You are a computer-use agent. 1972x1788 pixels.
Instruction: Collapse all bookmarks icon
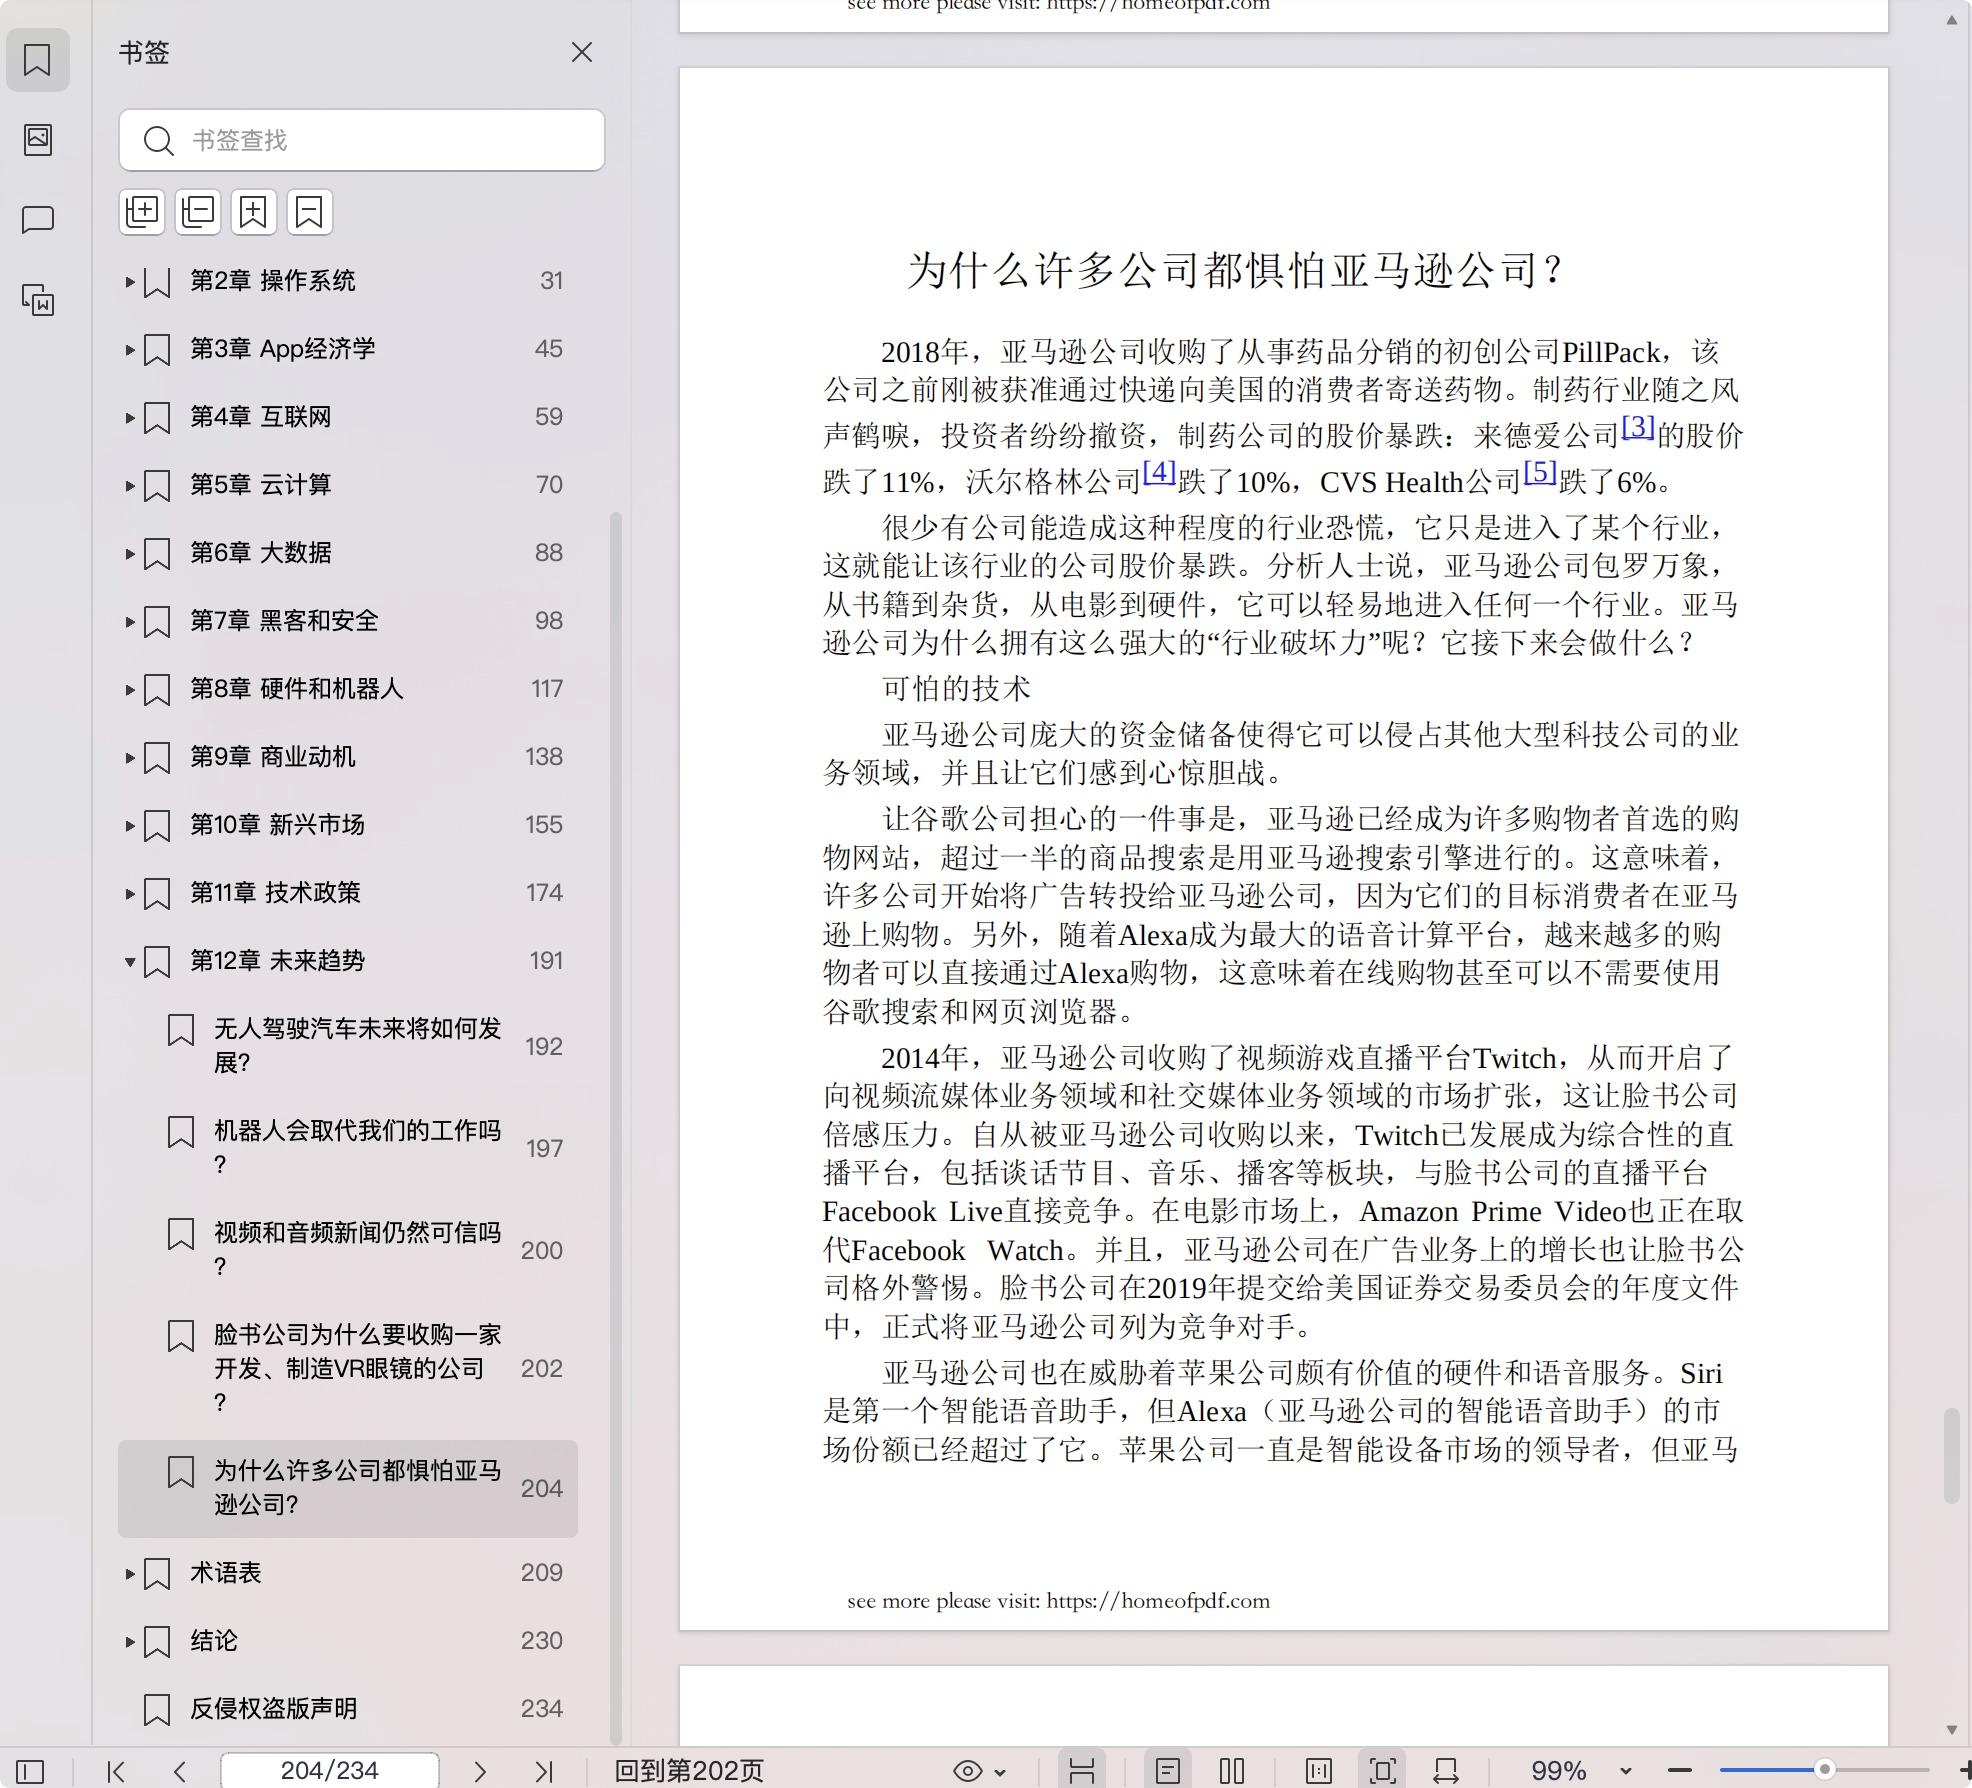(198, 212)
